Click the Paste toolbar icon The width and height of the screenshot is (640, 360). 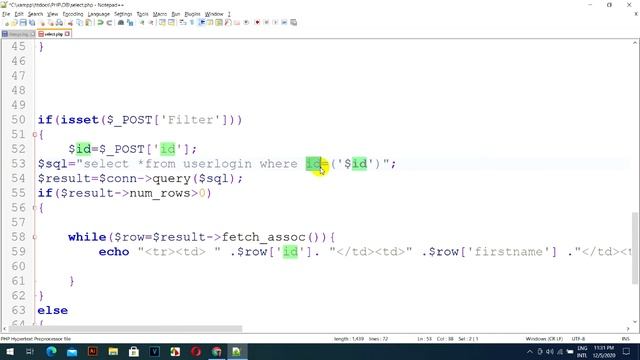pos(88,22)
